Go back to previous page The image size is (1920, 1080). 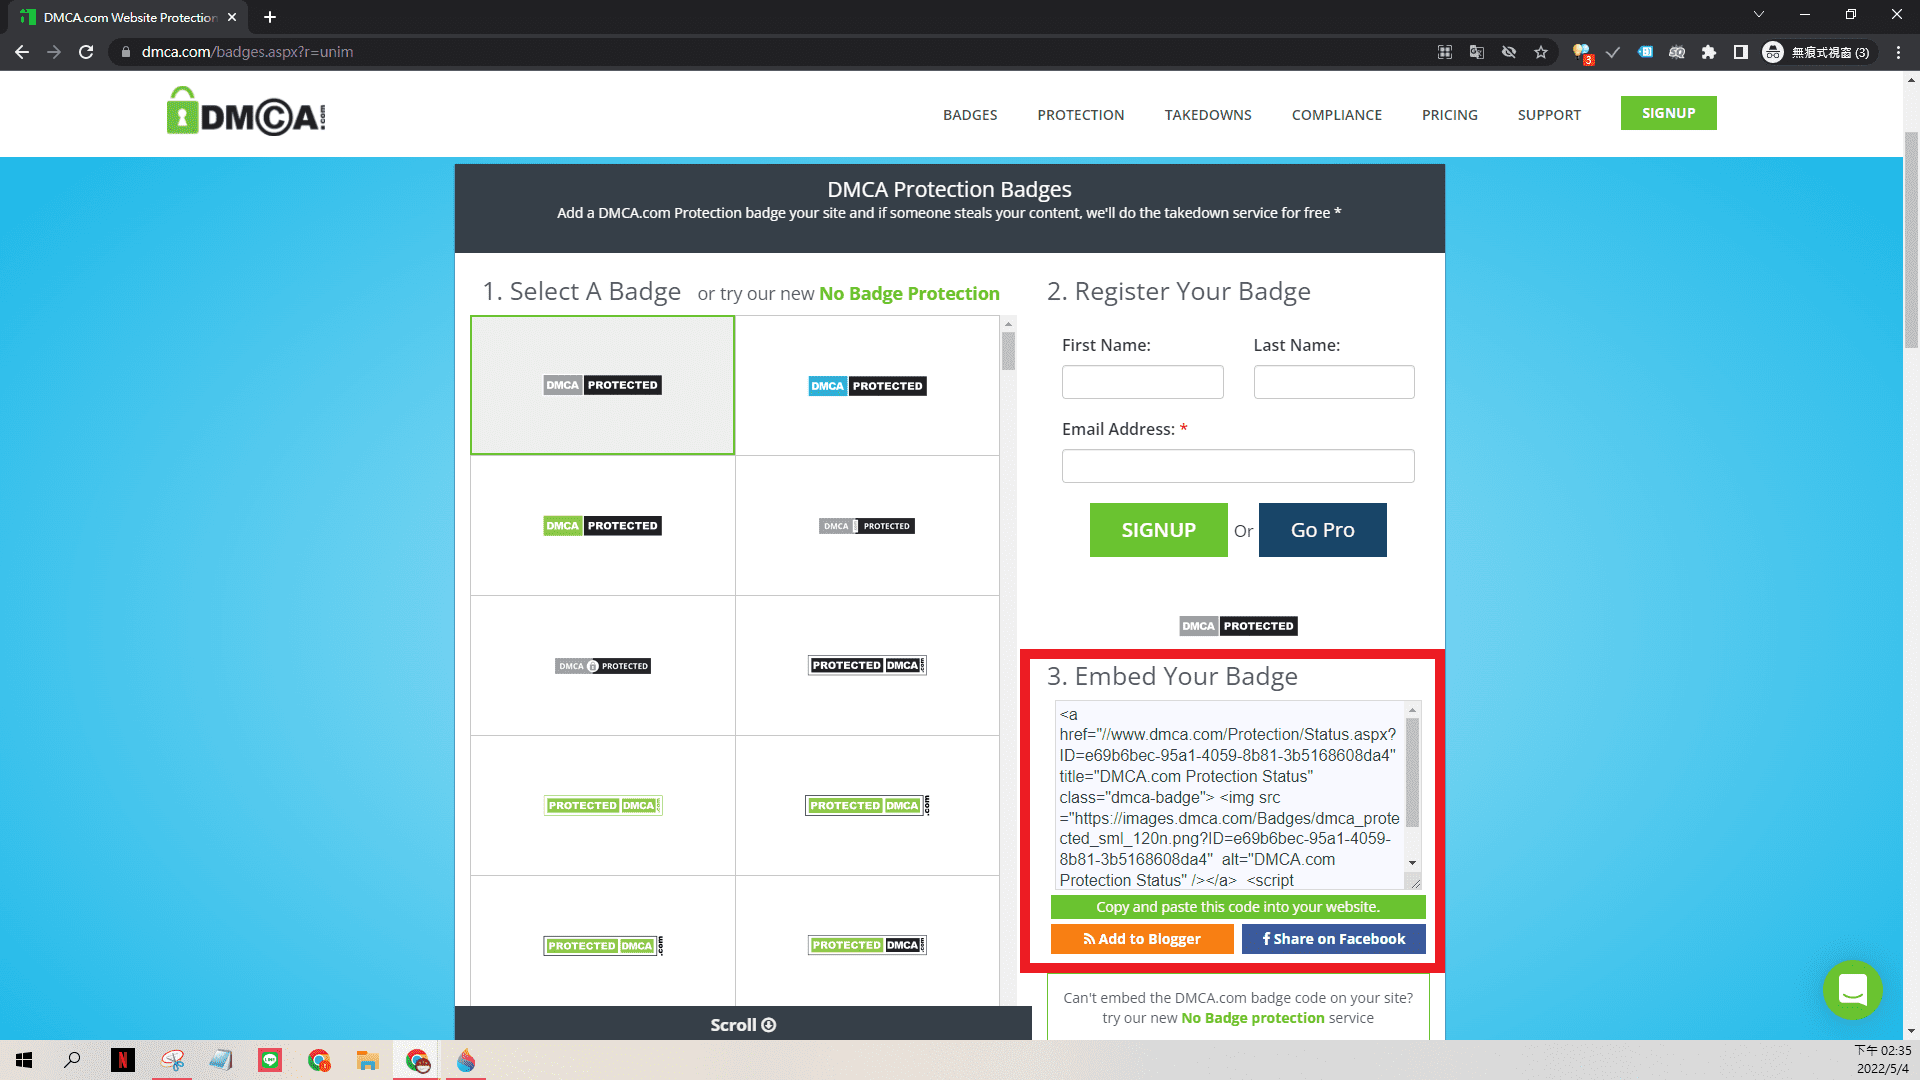point(22,52)
